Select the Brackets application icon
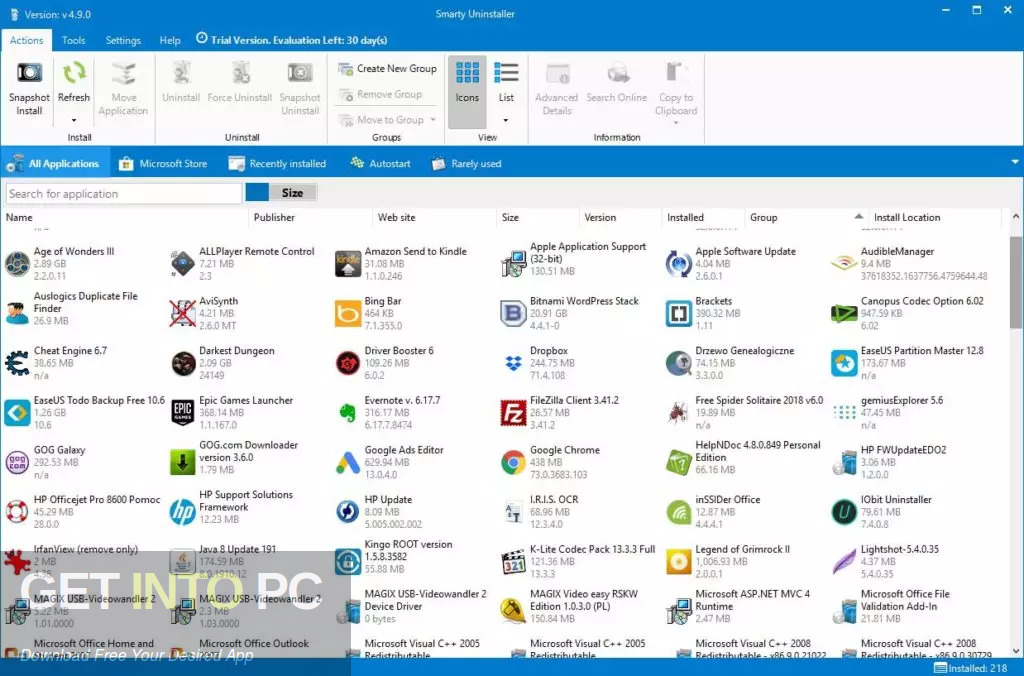1024x676 pixels. (679, 314)
